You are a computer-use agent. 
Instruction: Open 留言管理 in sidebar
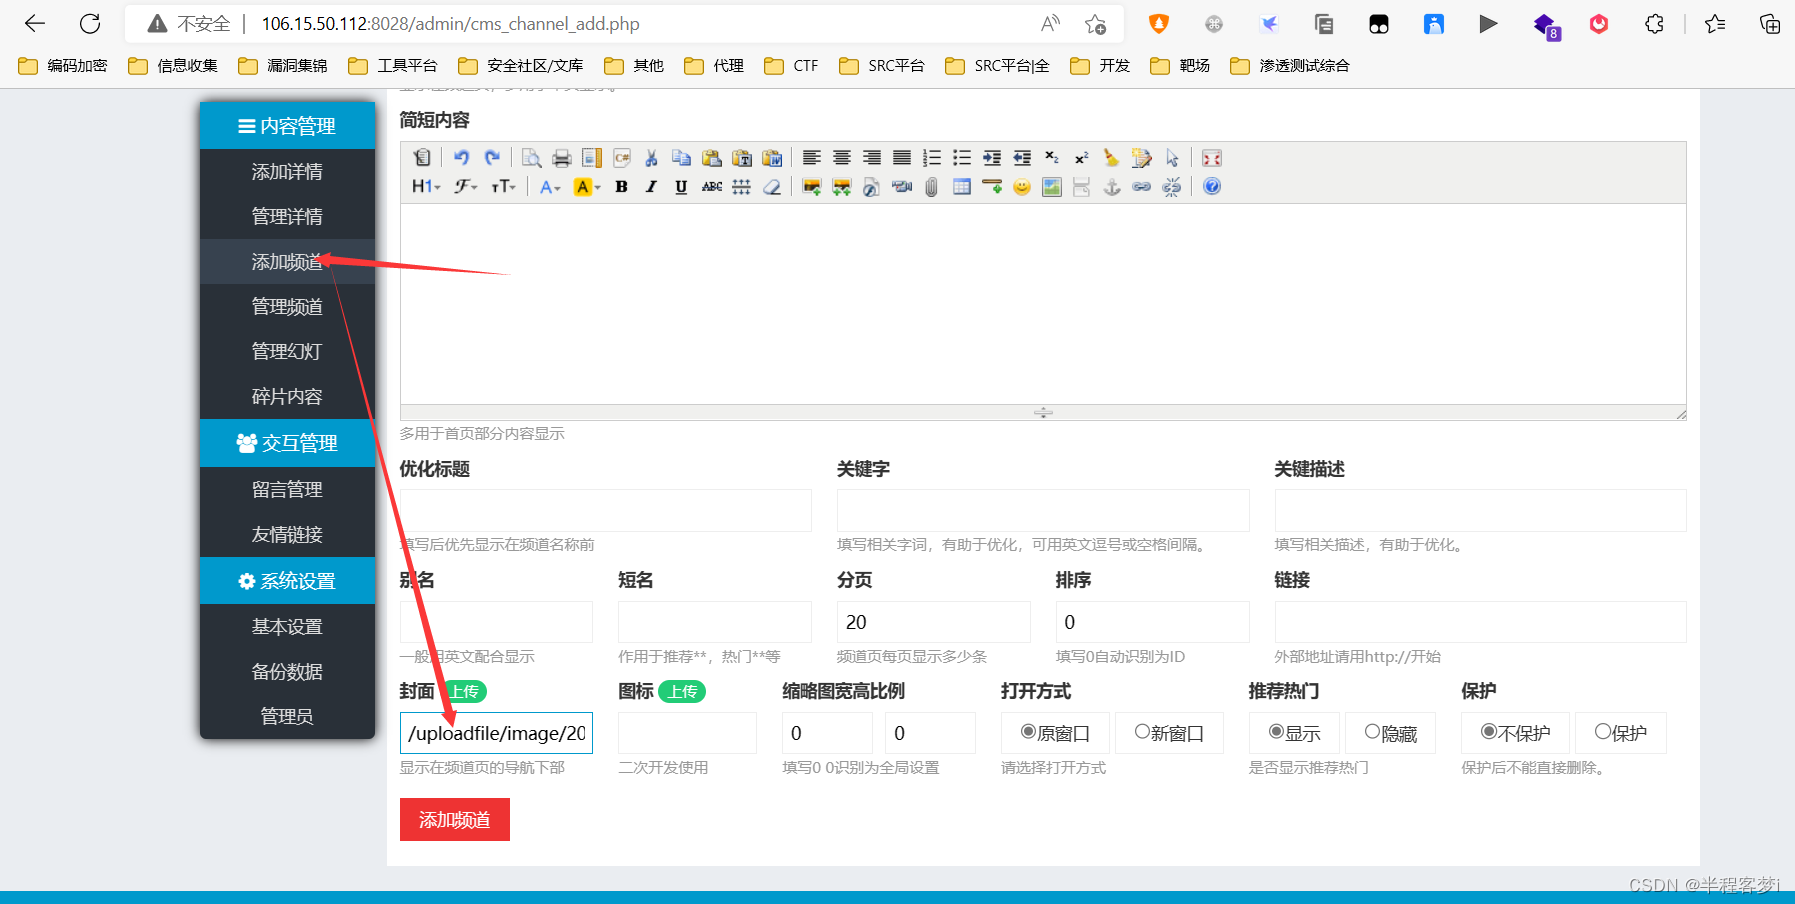coord(287,490)
